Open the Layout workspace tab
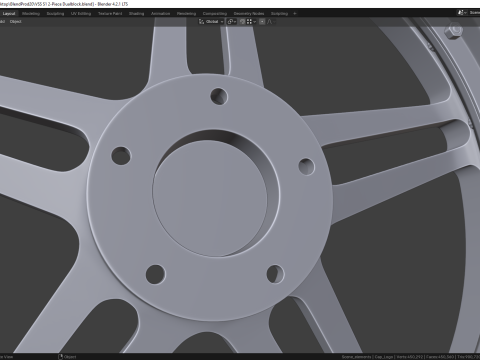Viewport: 480px width, 360px height. [9, 14]
